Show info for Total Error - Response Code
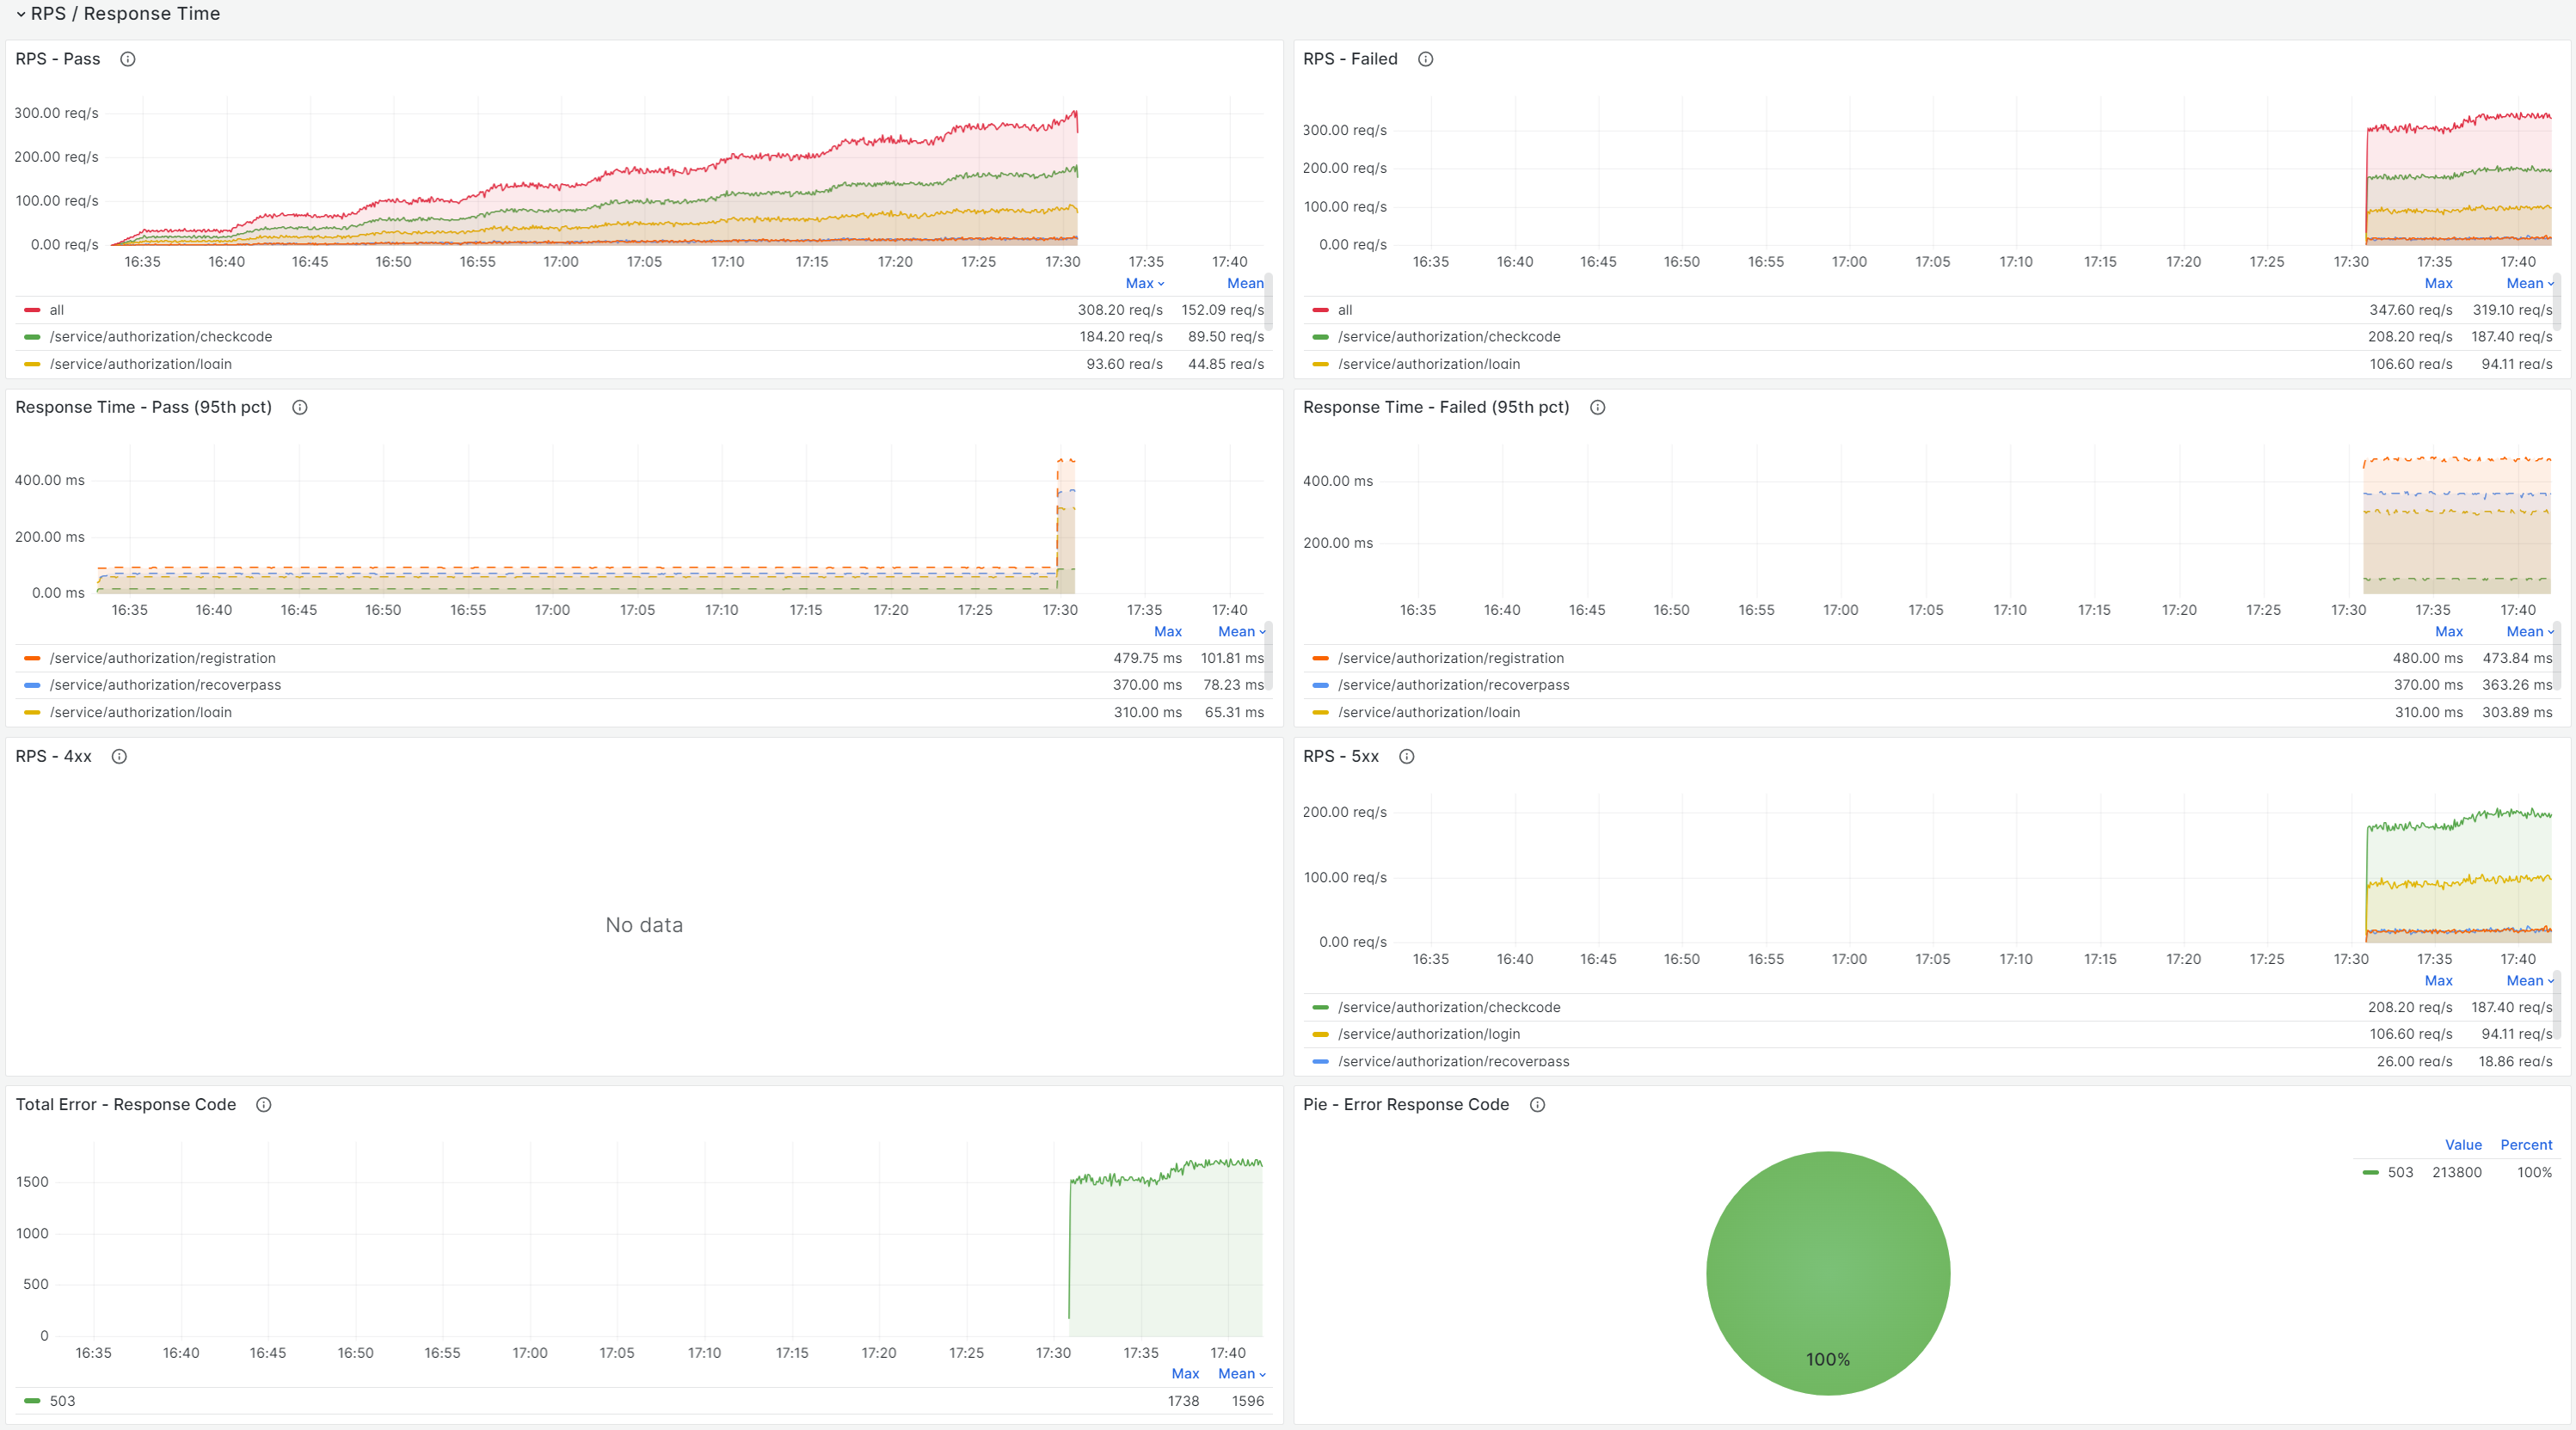Screen dimensions: 2576x1430 264,1104
